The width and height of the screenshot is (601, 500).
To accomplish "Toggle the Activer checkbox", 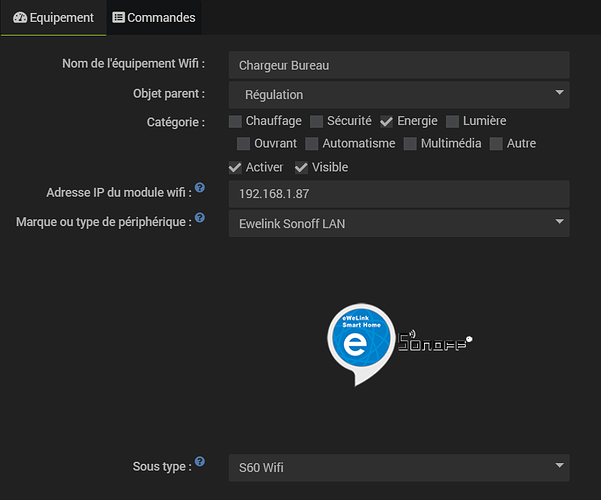I will pos(236,167).
